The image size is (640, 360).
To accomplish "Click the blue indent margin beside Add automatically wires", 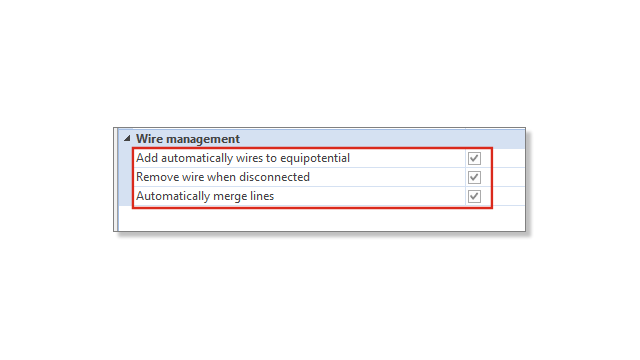I will [x=126, y=158].
